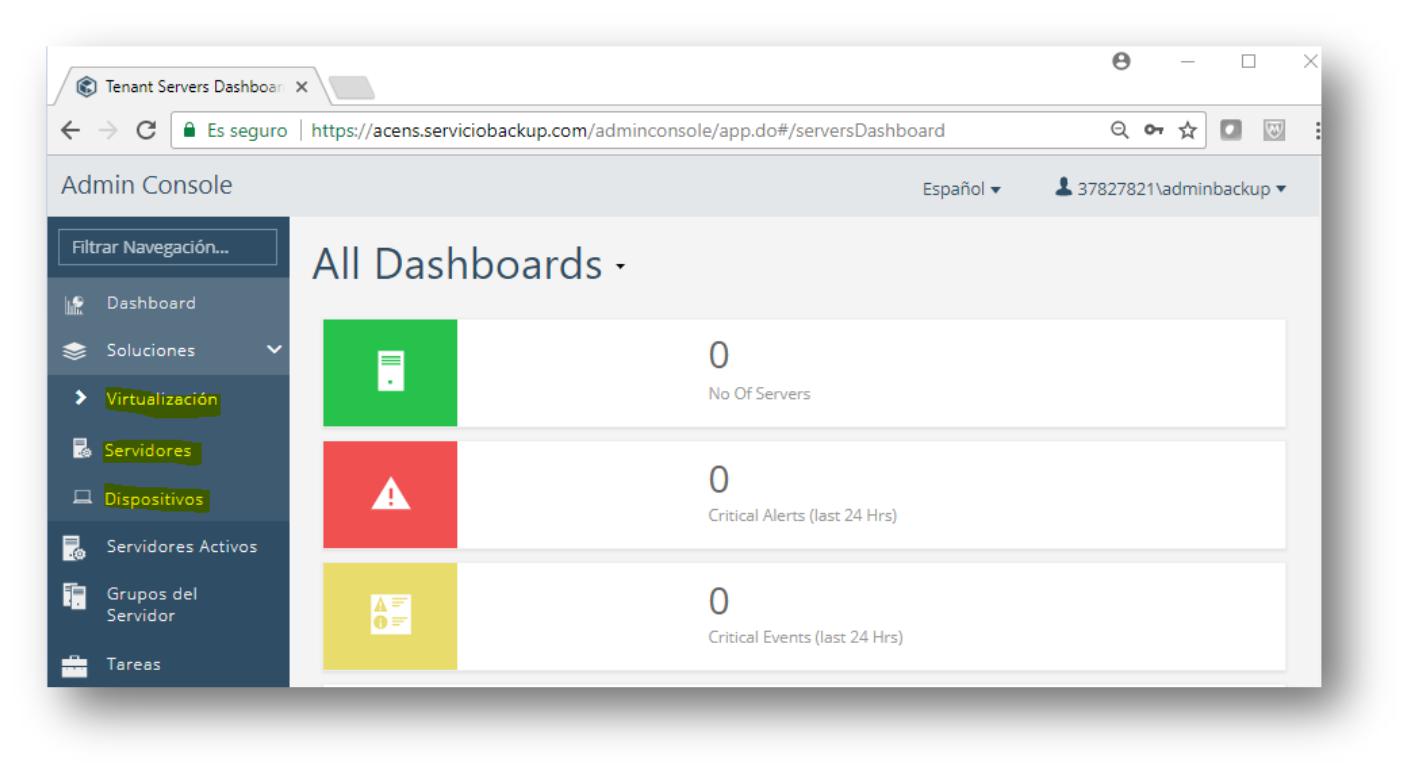
Task: Click the Soluciones layers icon
Action: [74, 351]
